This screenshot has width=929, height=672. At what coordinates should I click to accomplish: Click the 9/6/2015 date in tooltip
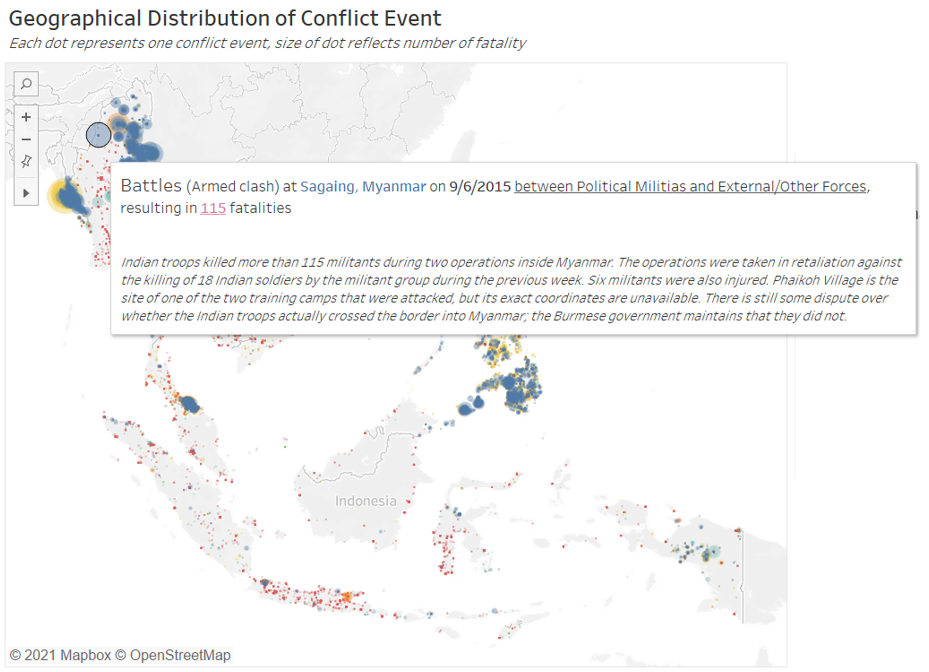[479, 187]
